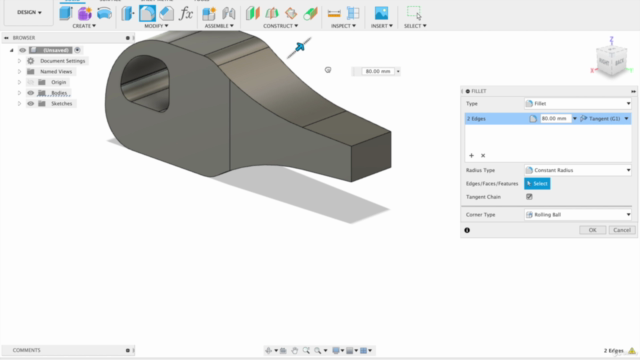Expand the Document Settings tree node

[19, 61]
